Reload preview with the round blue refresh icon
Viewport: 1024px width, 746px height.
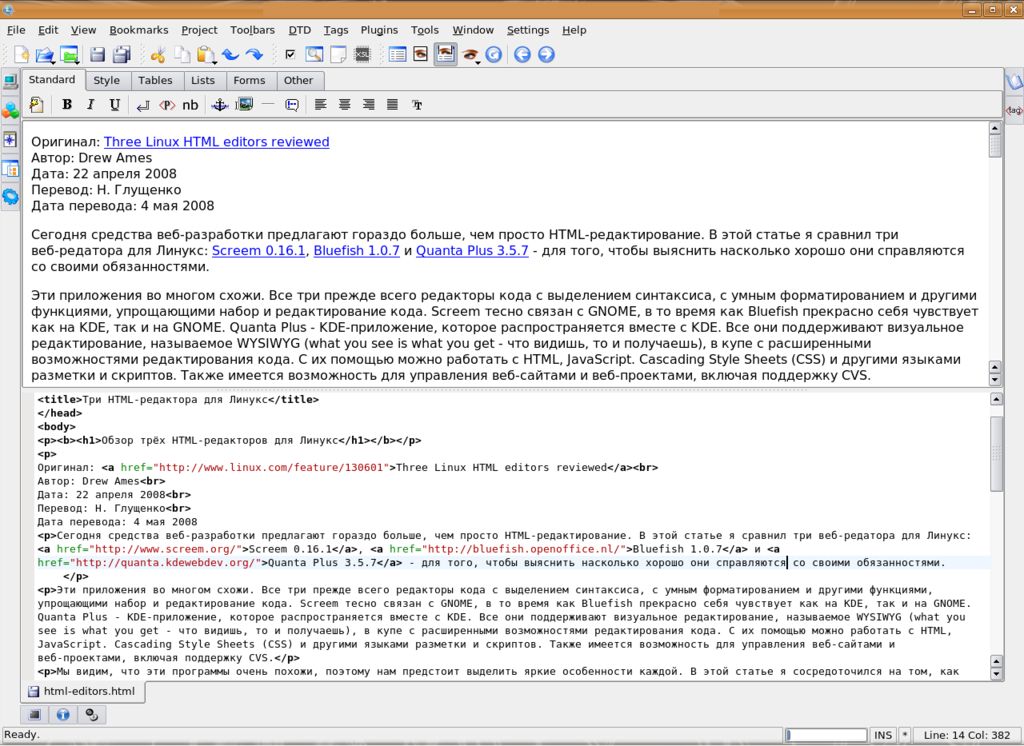(x=494, y=54)
